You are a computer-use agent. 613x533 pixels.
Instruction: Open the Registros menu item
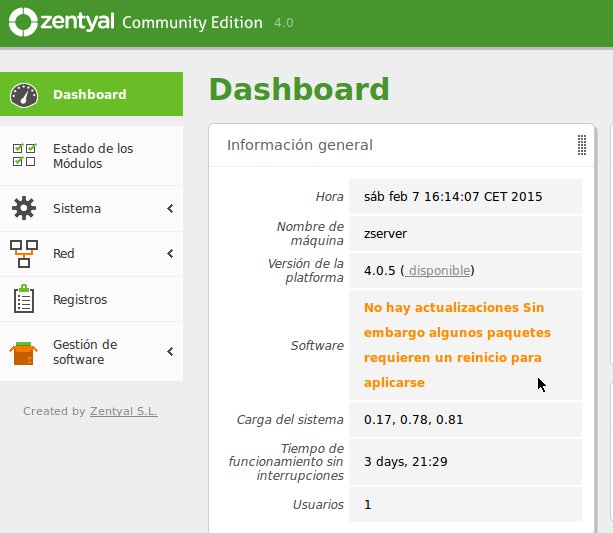(91, 299)
